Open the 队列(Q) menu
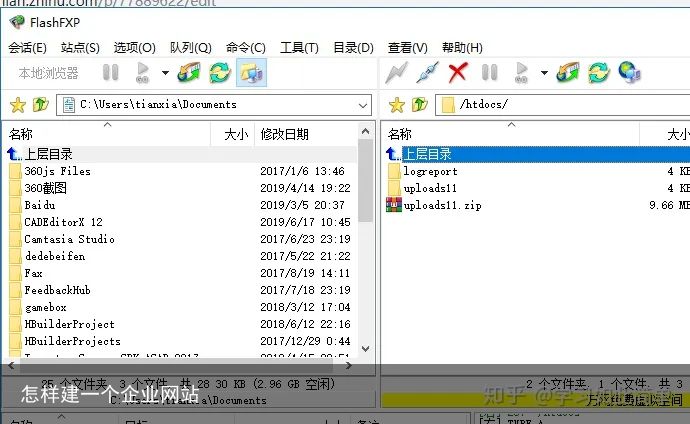This screenshot has width=690, height=424. [x=191, y=48]
